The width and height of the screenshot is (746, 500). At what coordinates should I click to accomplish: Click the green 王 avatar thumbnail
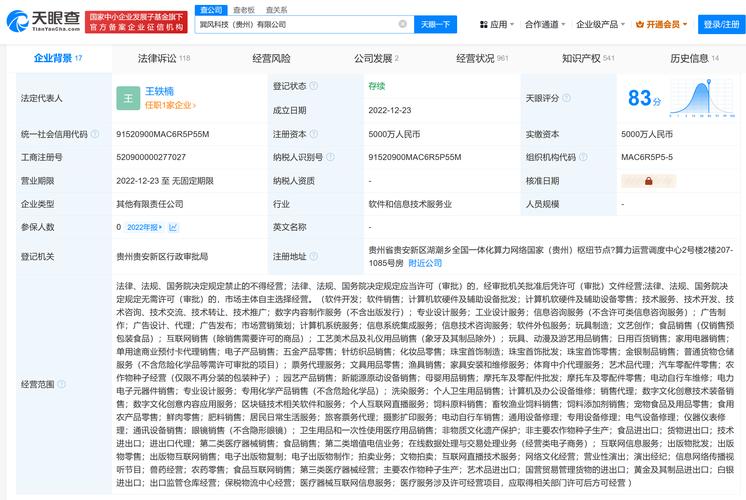(x=128, y=98)
